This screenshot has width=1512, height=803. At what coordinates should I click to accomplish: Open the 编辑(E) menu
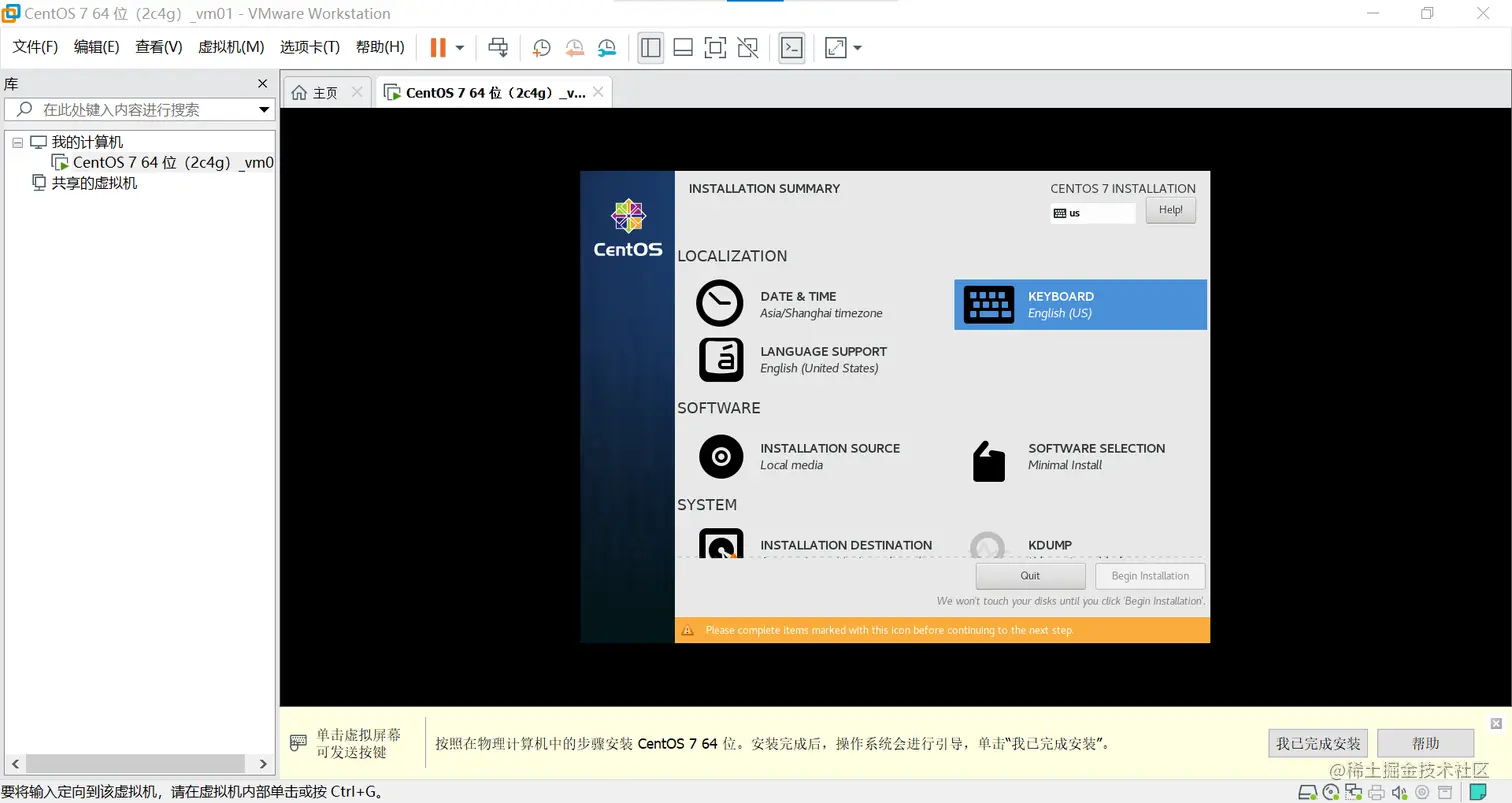[x=96, y=47]
